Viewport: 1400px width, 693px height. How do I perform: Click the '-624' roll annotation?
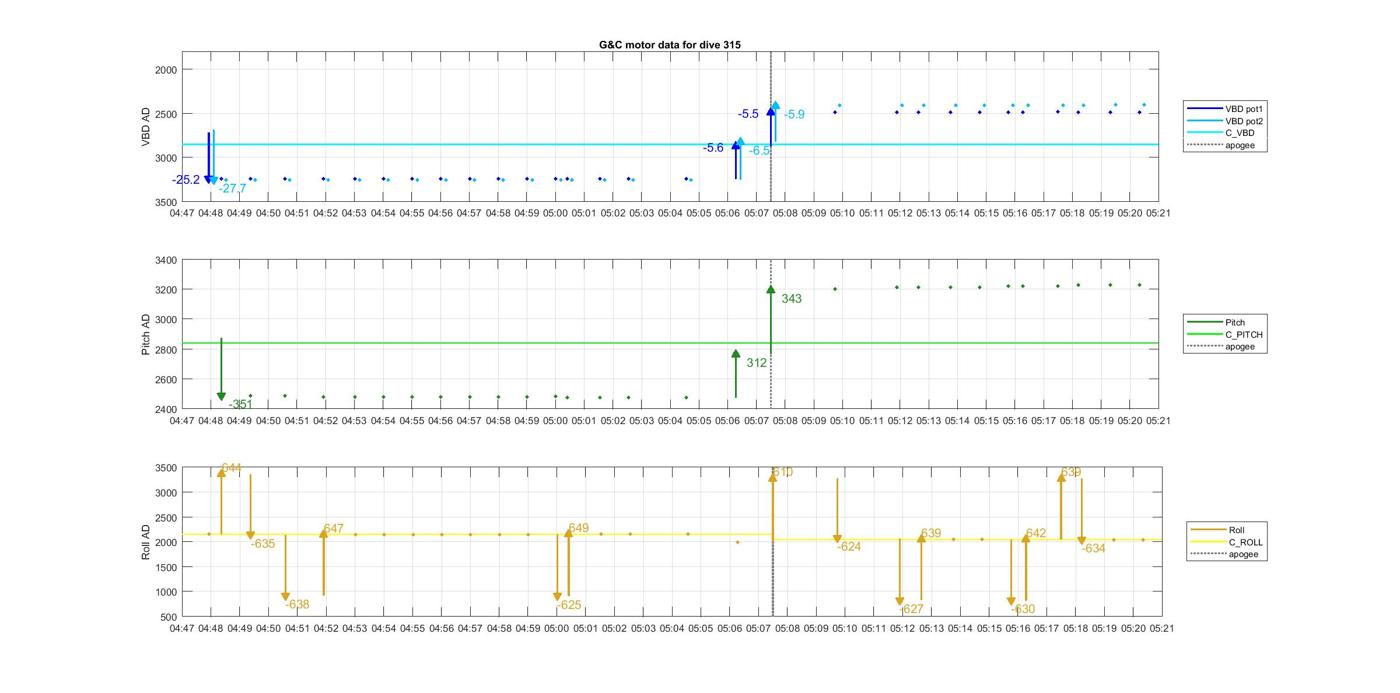click(x=849, y=547)
